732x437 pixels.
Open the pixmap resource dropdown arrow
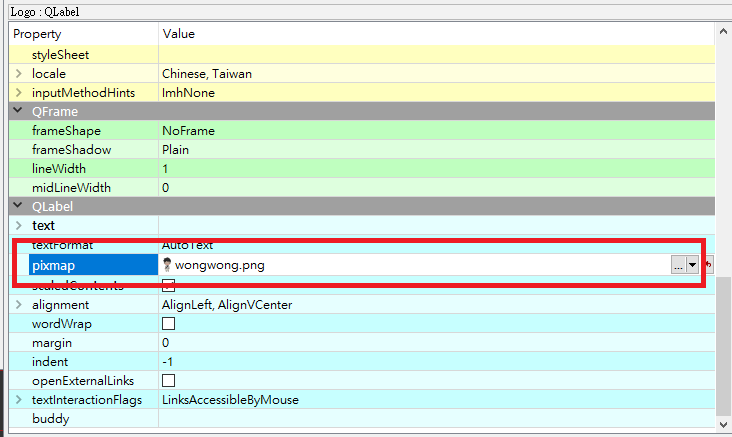click(692, 265)
